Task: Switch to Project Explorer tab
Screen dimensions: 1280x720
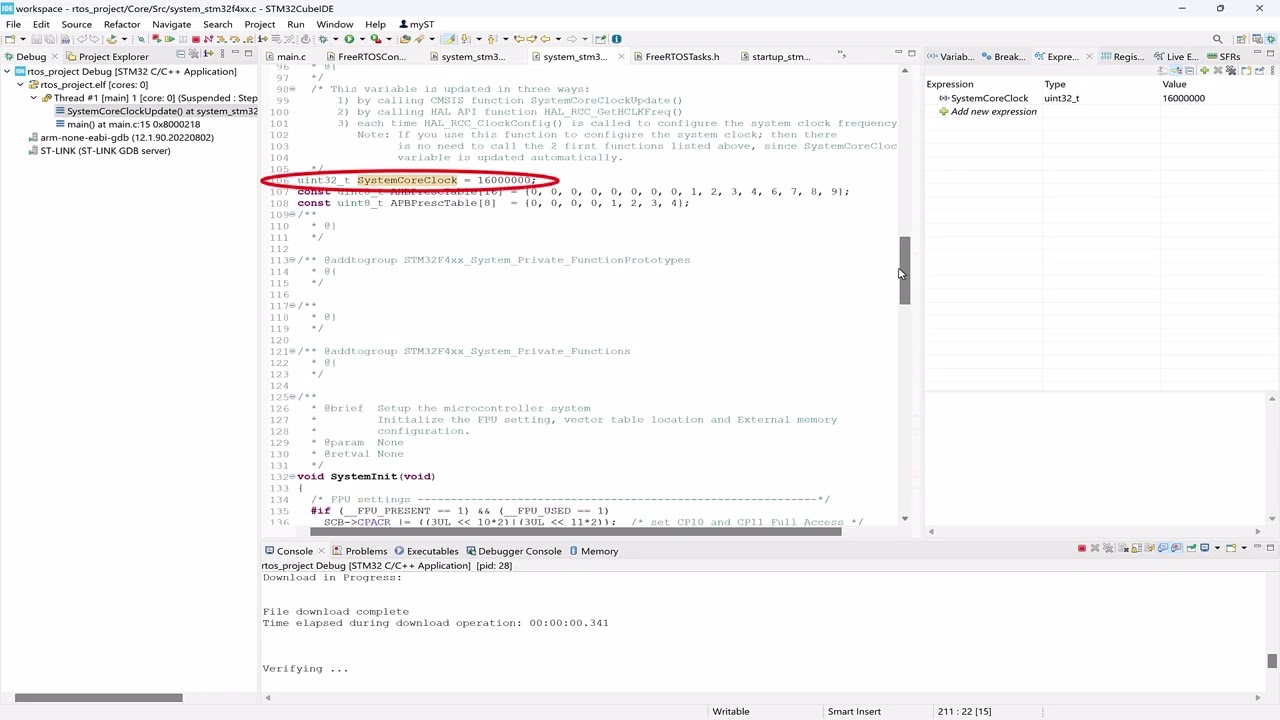Action: [106, 57]
